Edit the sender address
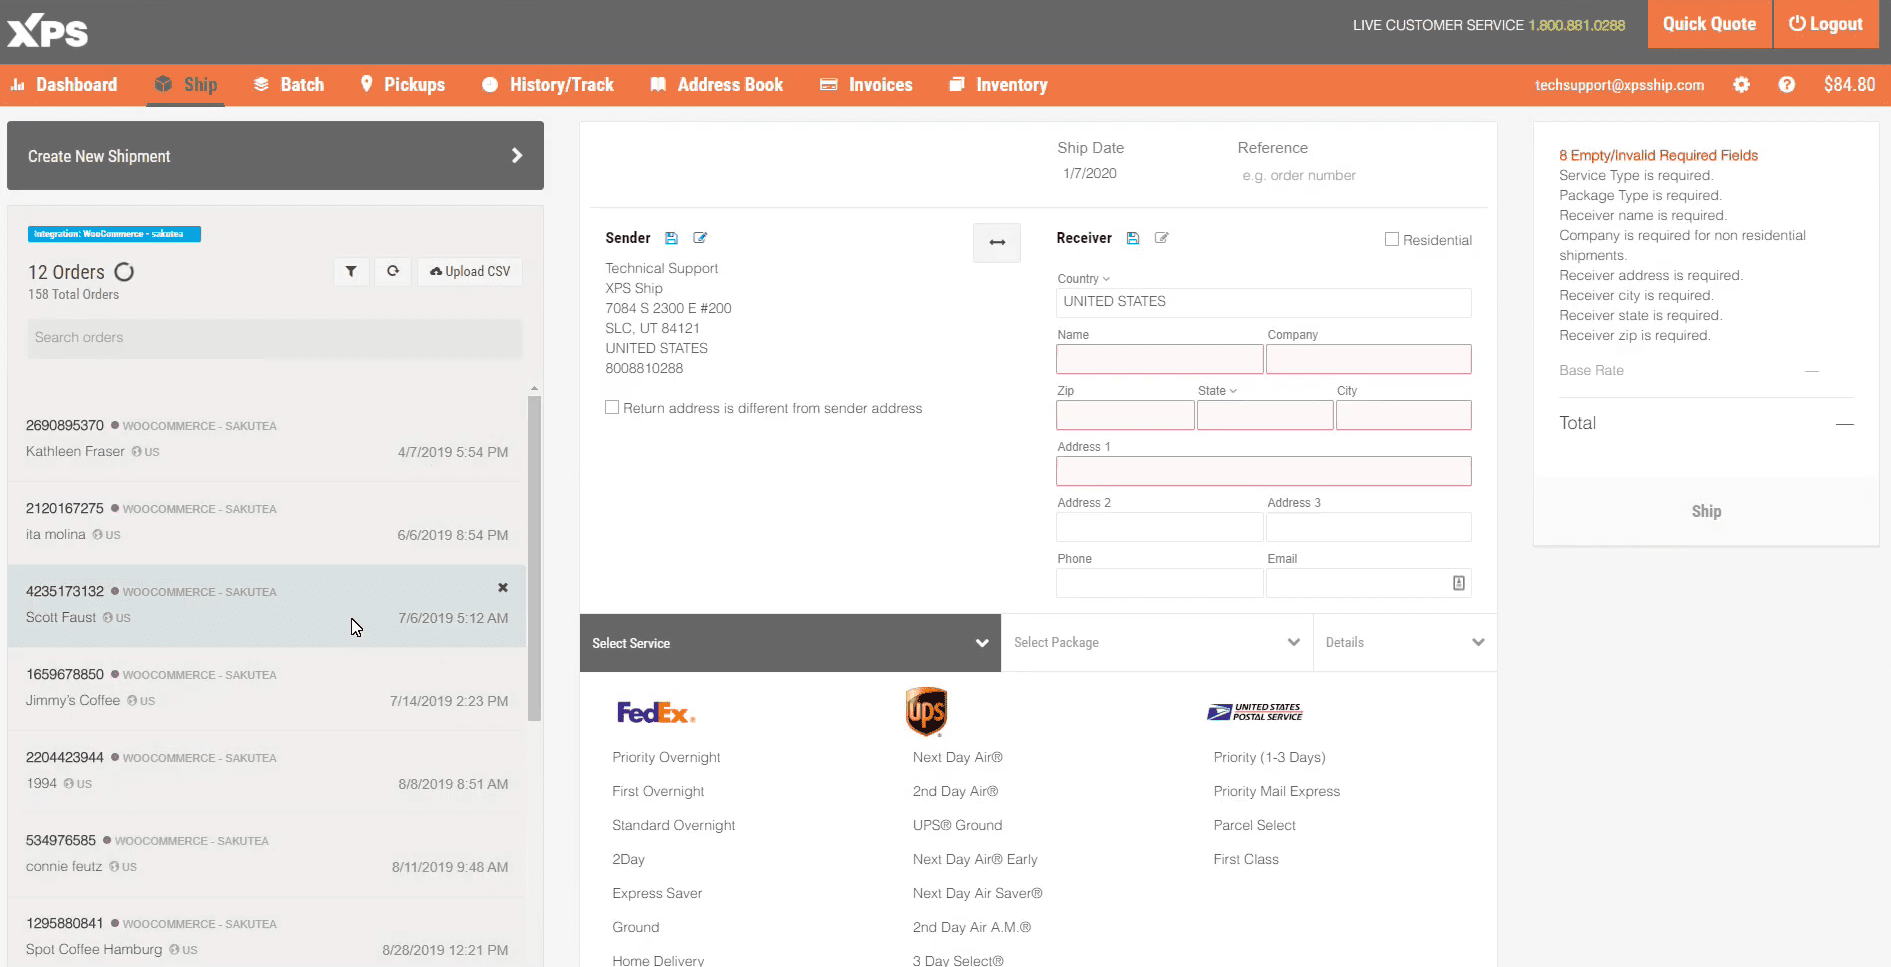The height and width of the screenshot is (967, 1891). tap(700, 238)
